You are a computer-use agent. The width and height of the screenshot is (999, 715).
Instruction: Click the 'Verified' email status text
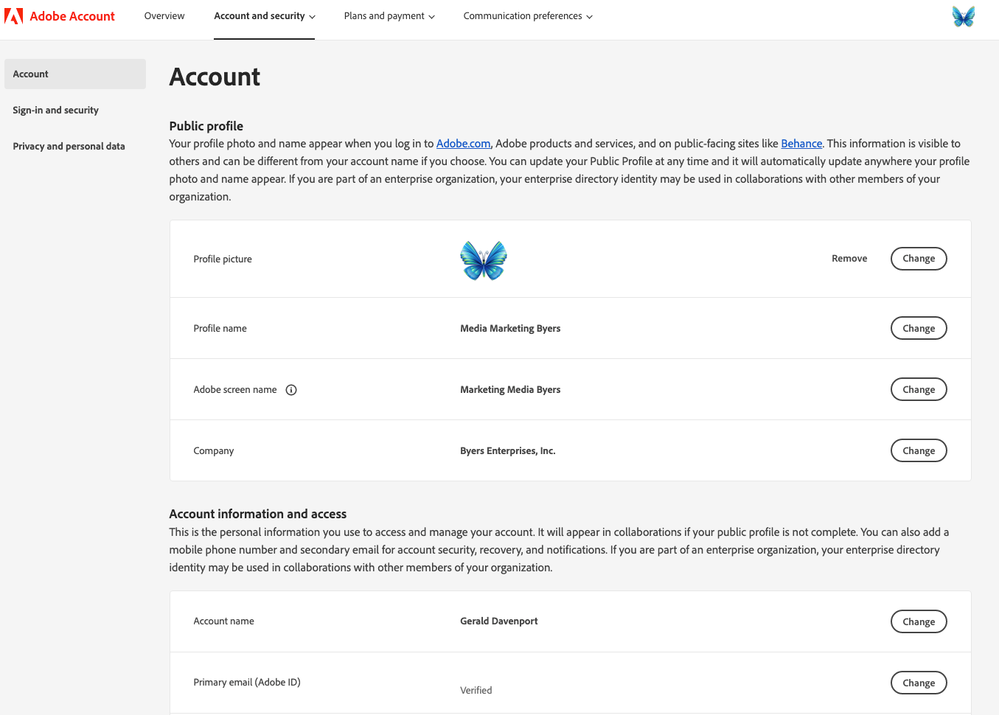point(476,690)
